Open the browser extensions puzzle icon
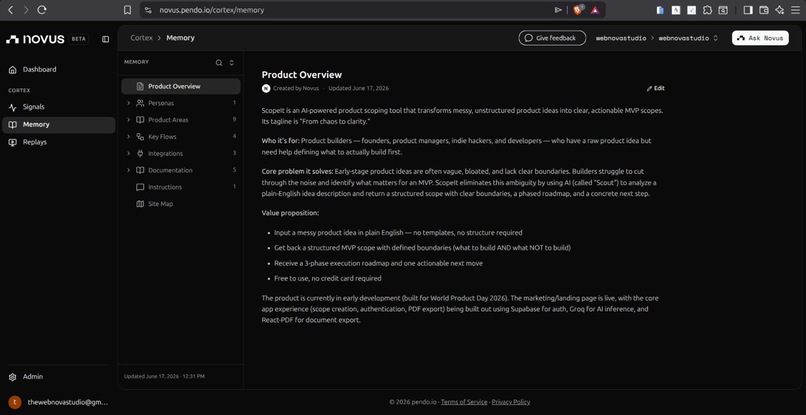Screen dimensions: 806x415 pos(707,10)
